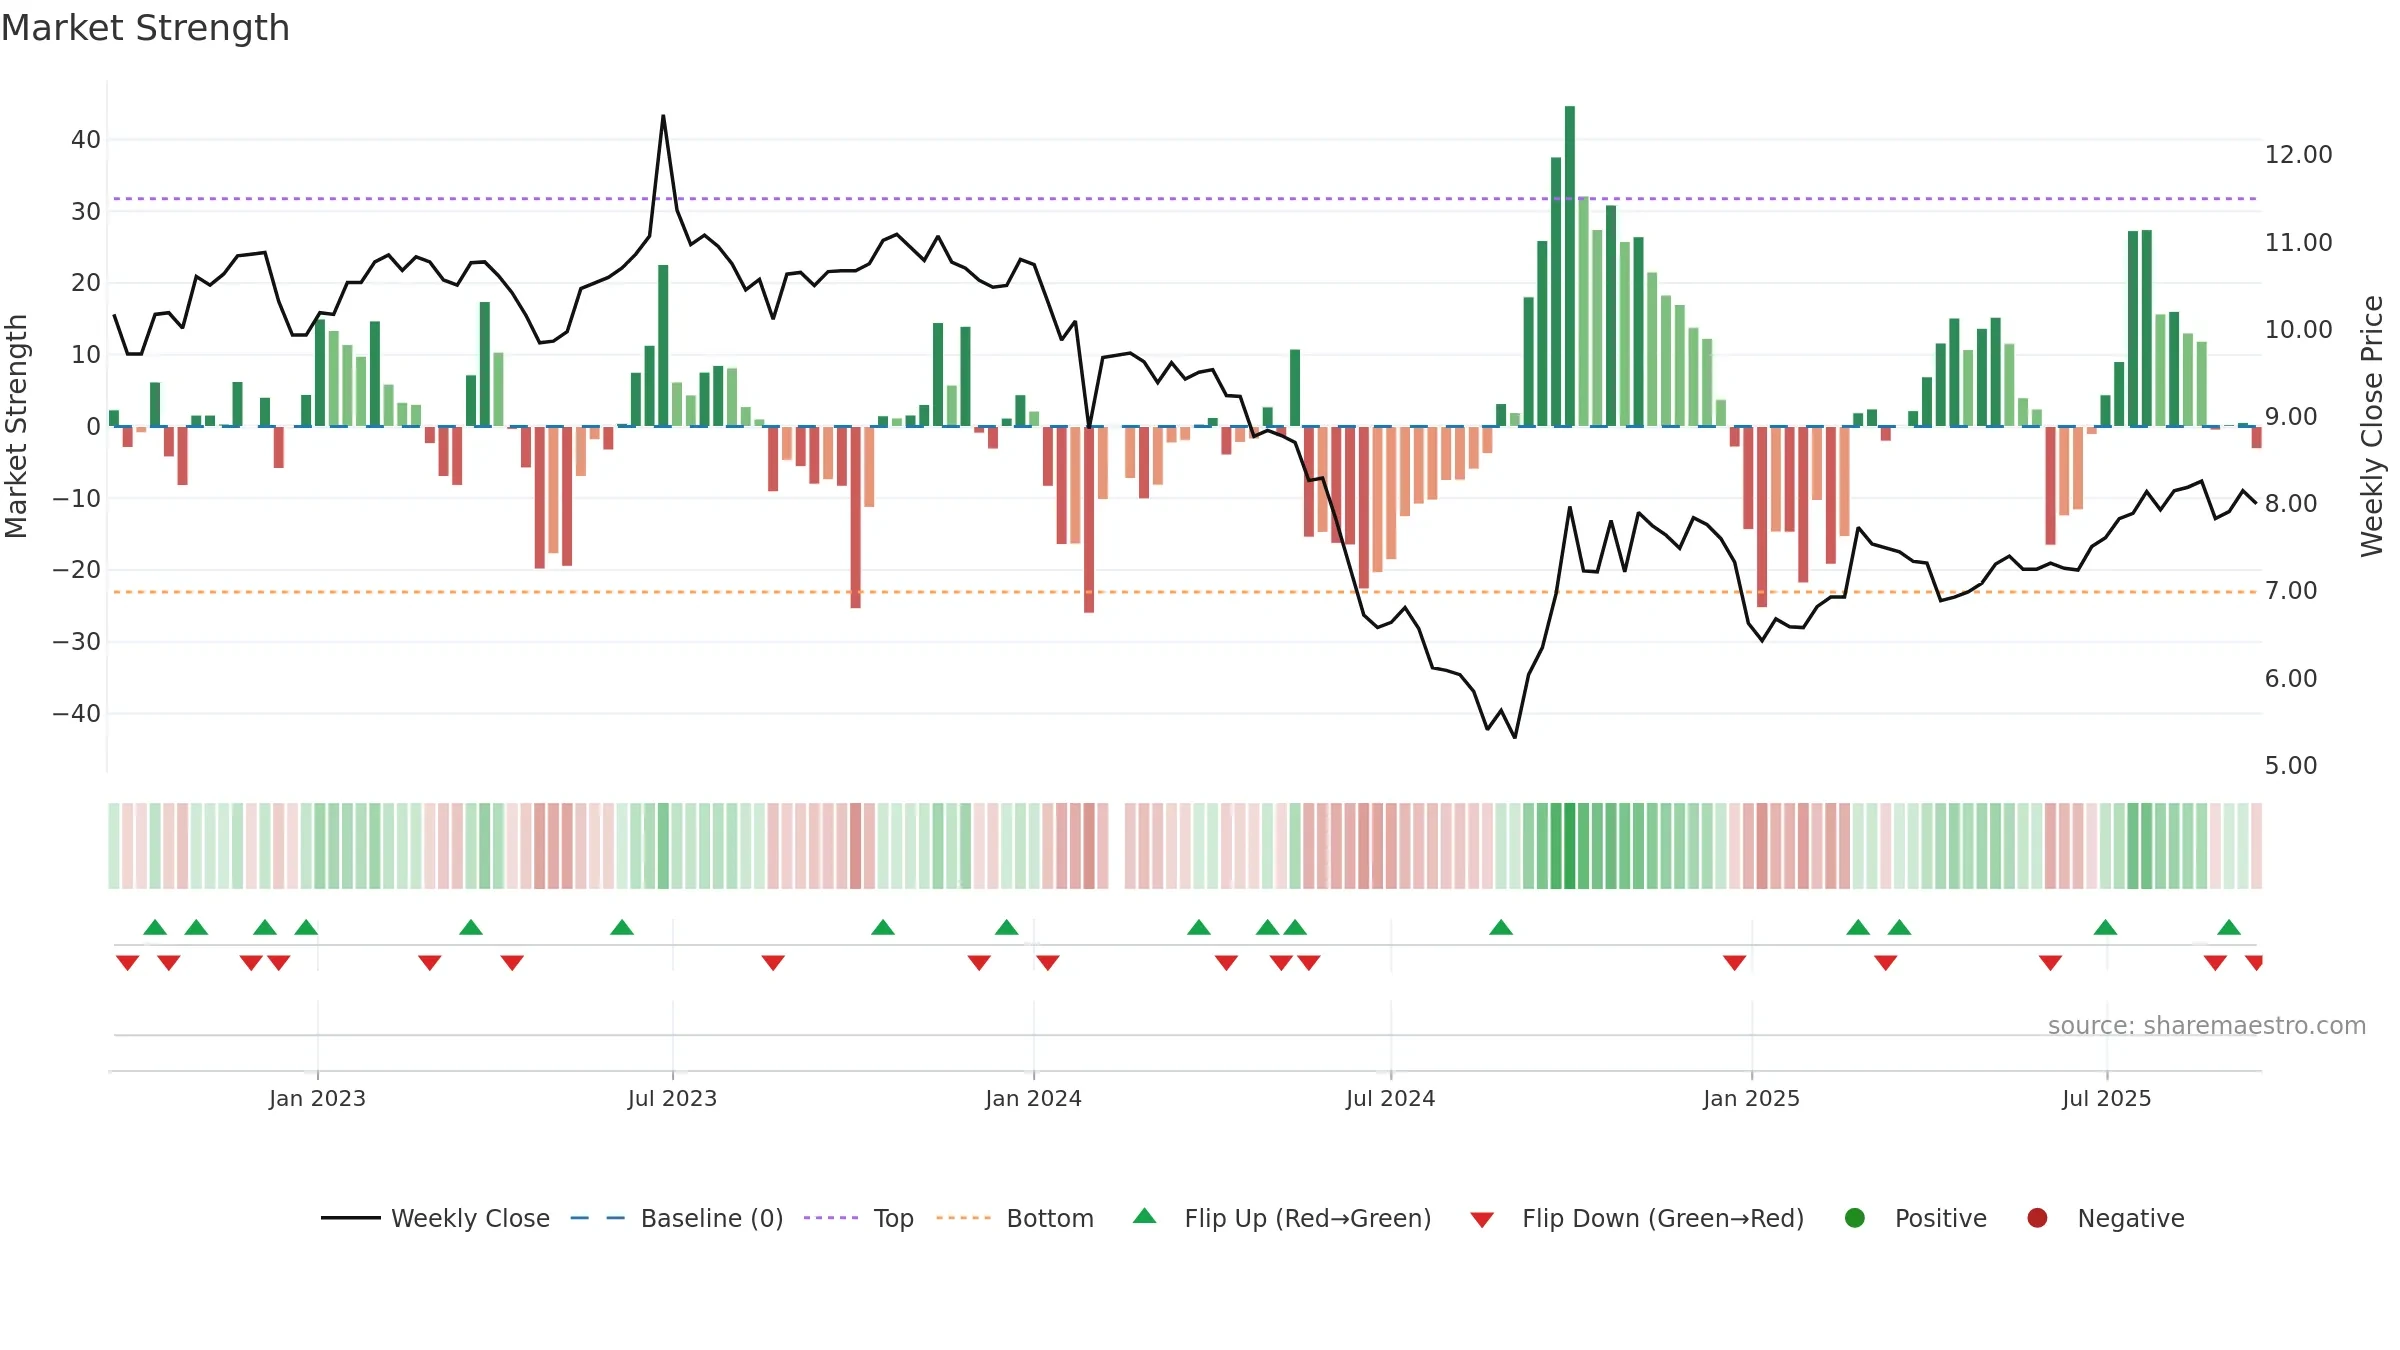The image size is (2400, 1350).
Task: Click the weekly close price peak near Jul 2023
Action: pos(663,117)
